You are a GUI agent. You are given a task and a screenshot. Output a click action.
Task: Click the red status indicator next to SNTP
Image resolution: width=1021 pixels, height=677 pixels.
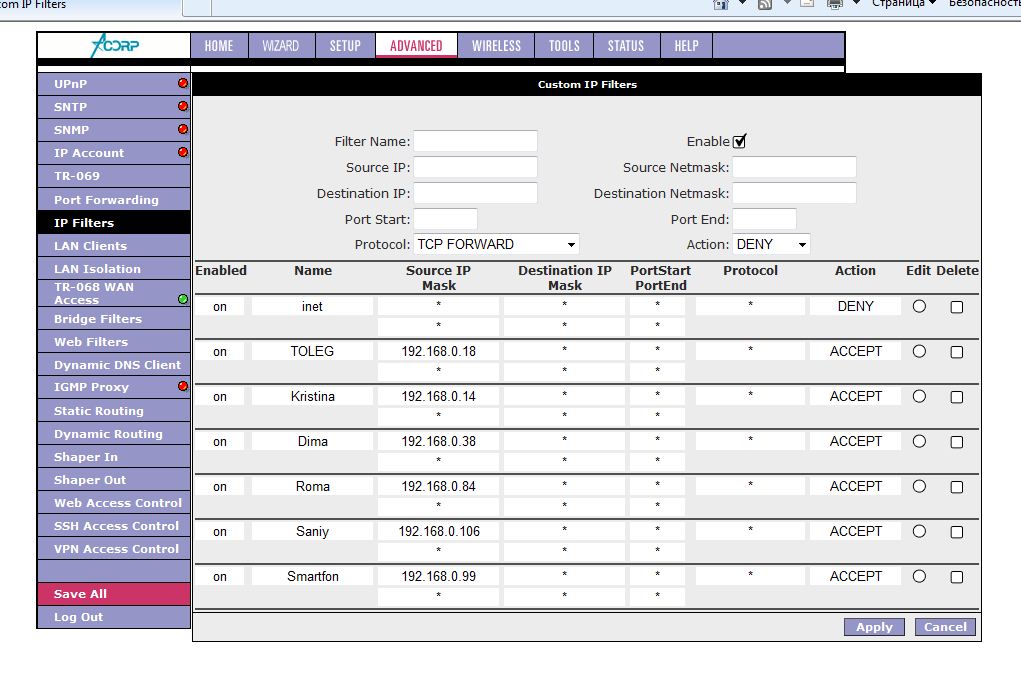pos(183,106)
